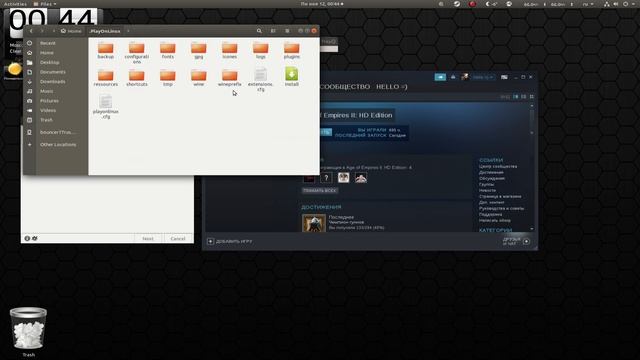640x360 pixels.
Task: Open the plugins folder
Action: 291,50
